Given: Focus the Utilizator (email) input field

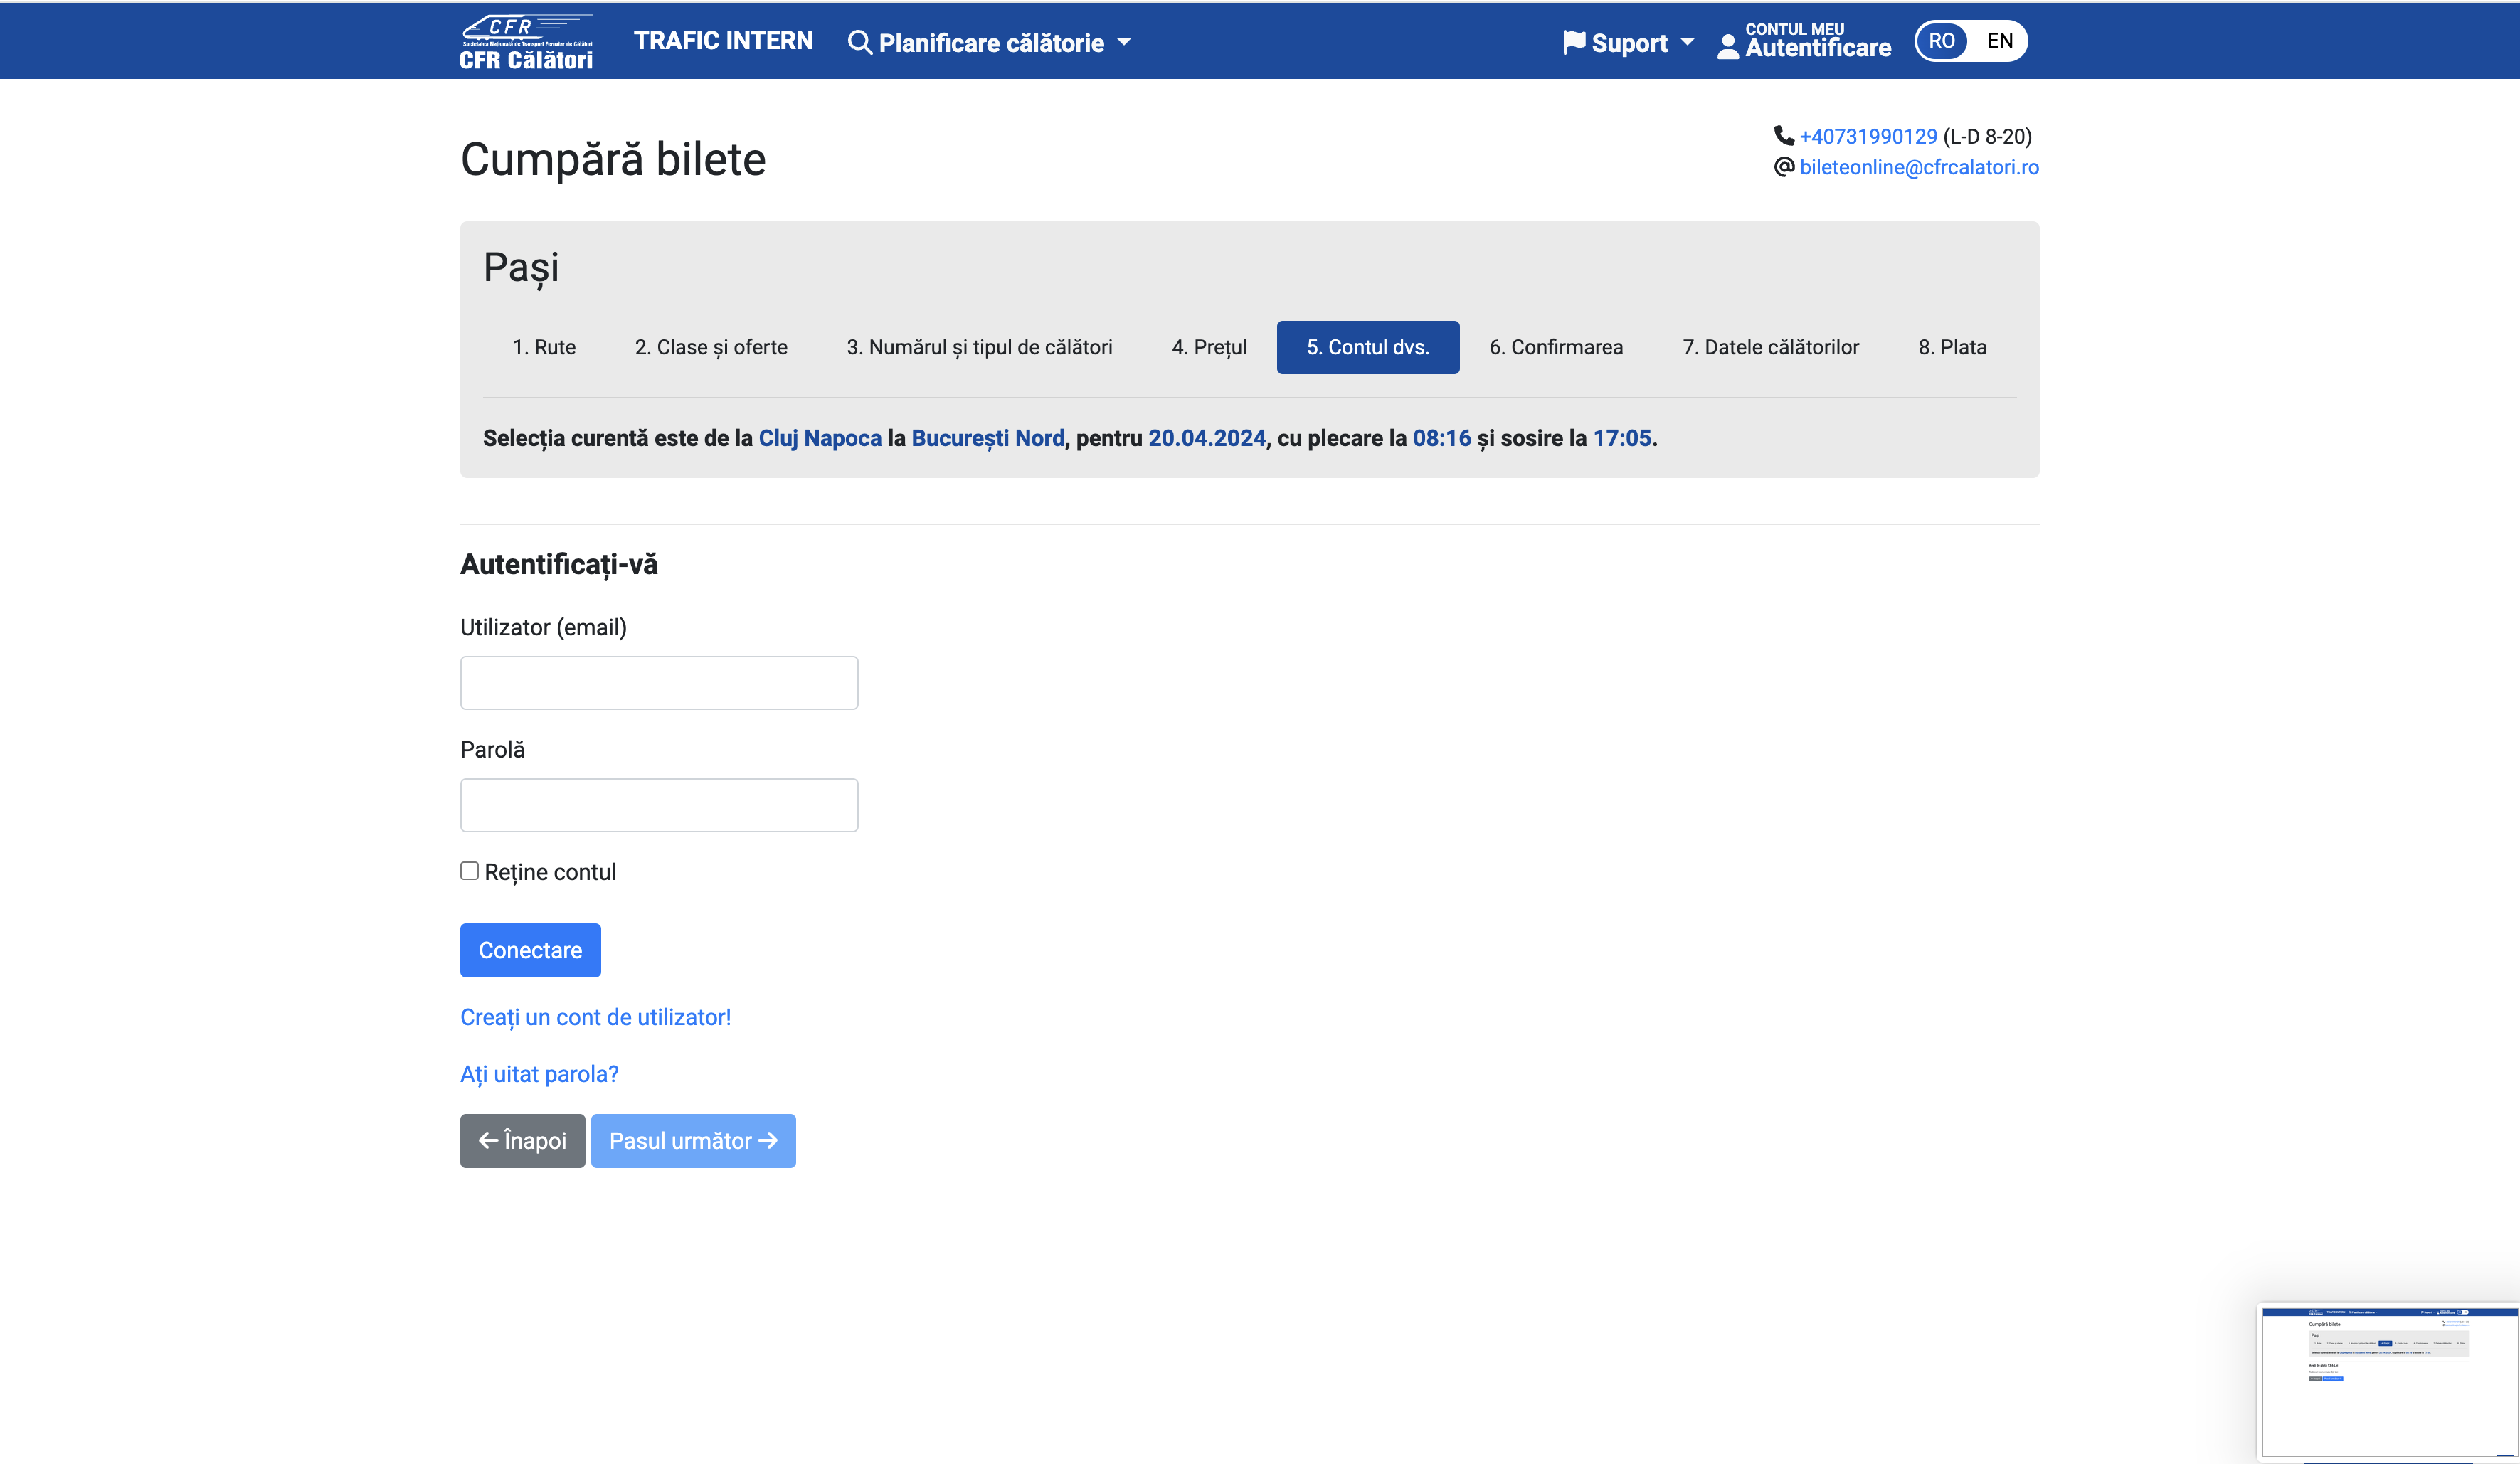Looking at the screenshot, I should click(x=659, y=683).
